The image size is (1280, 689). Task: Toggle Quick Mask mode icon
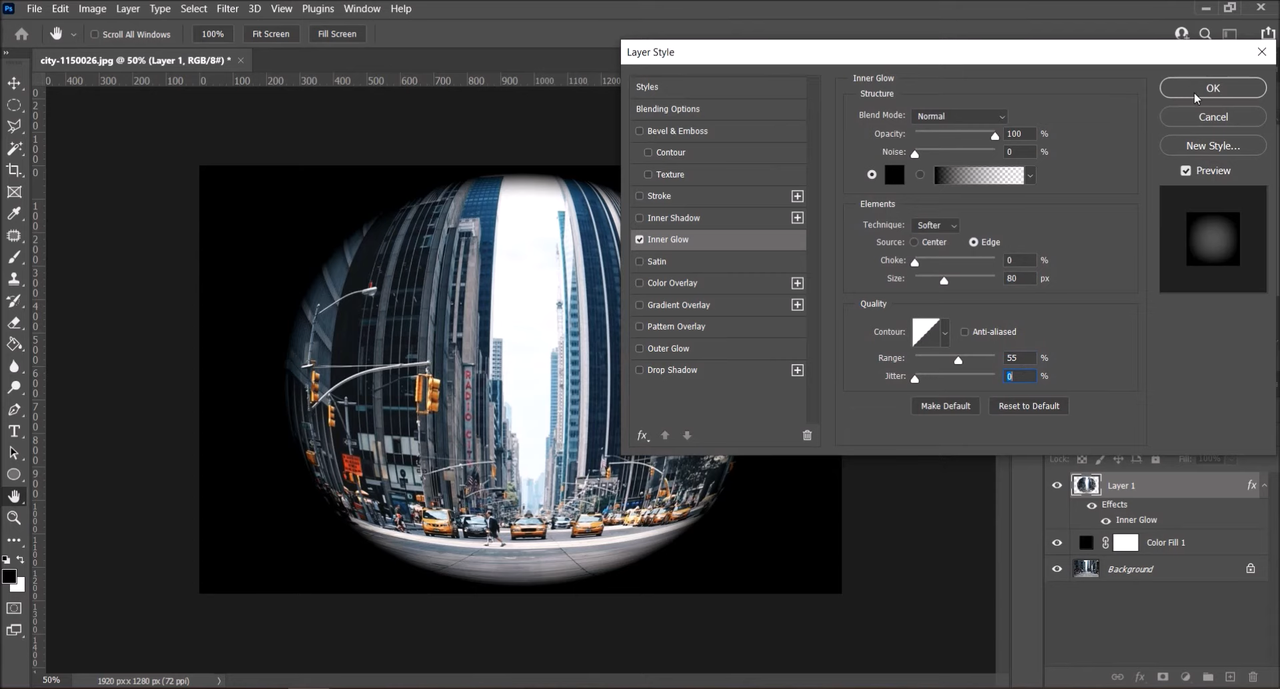14,608
